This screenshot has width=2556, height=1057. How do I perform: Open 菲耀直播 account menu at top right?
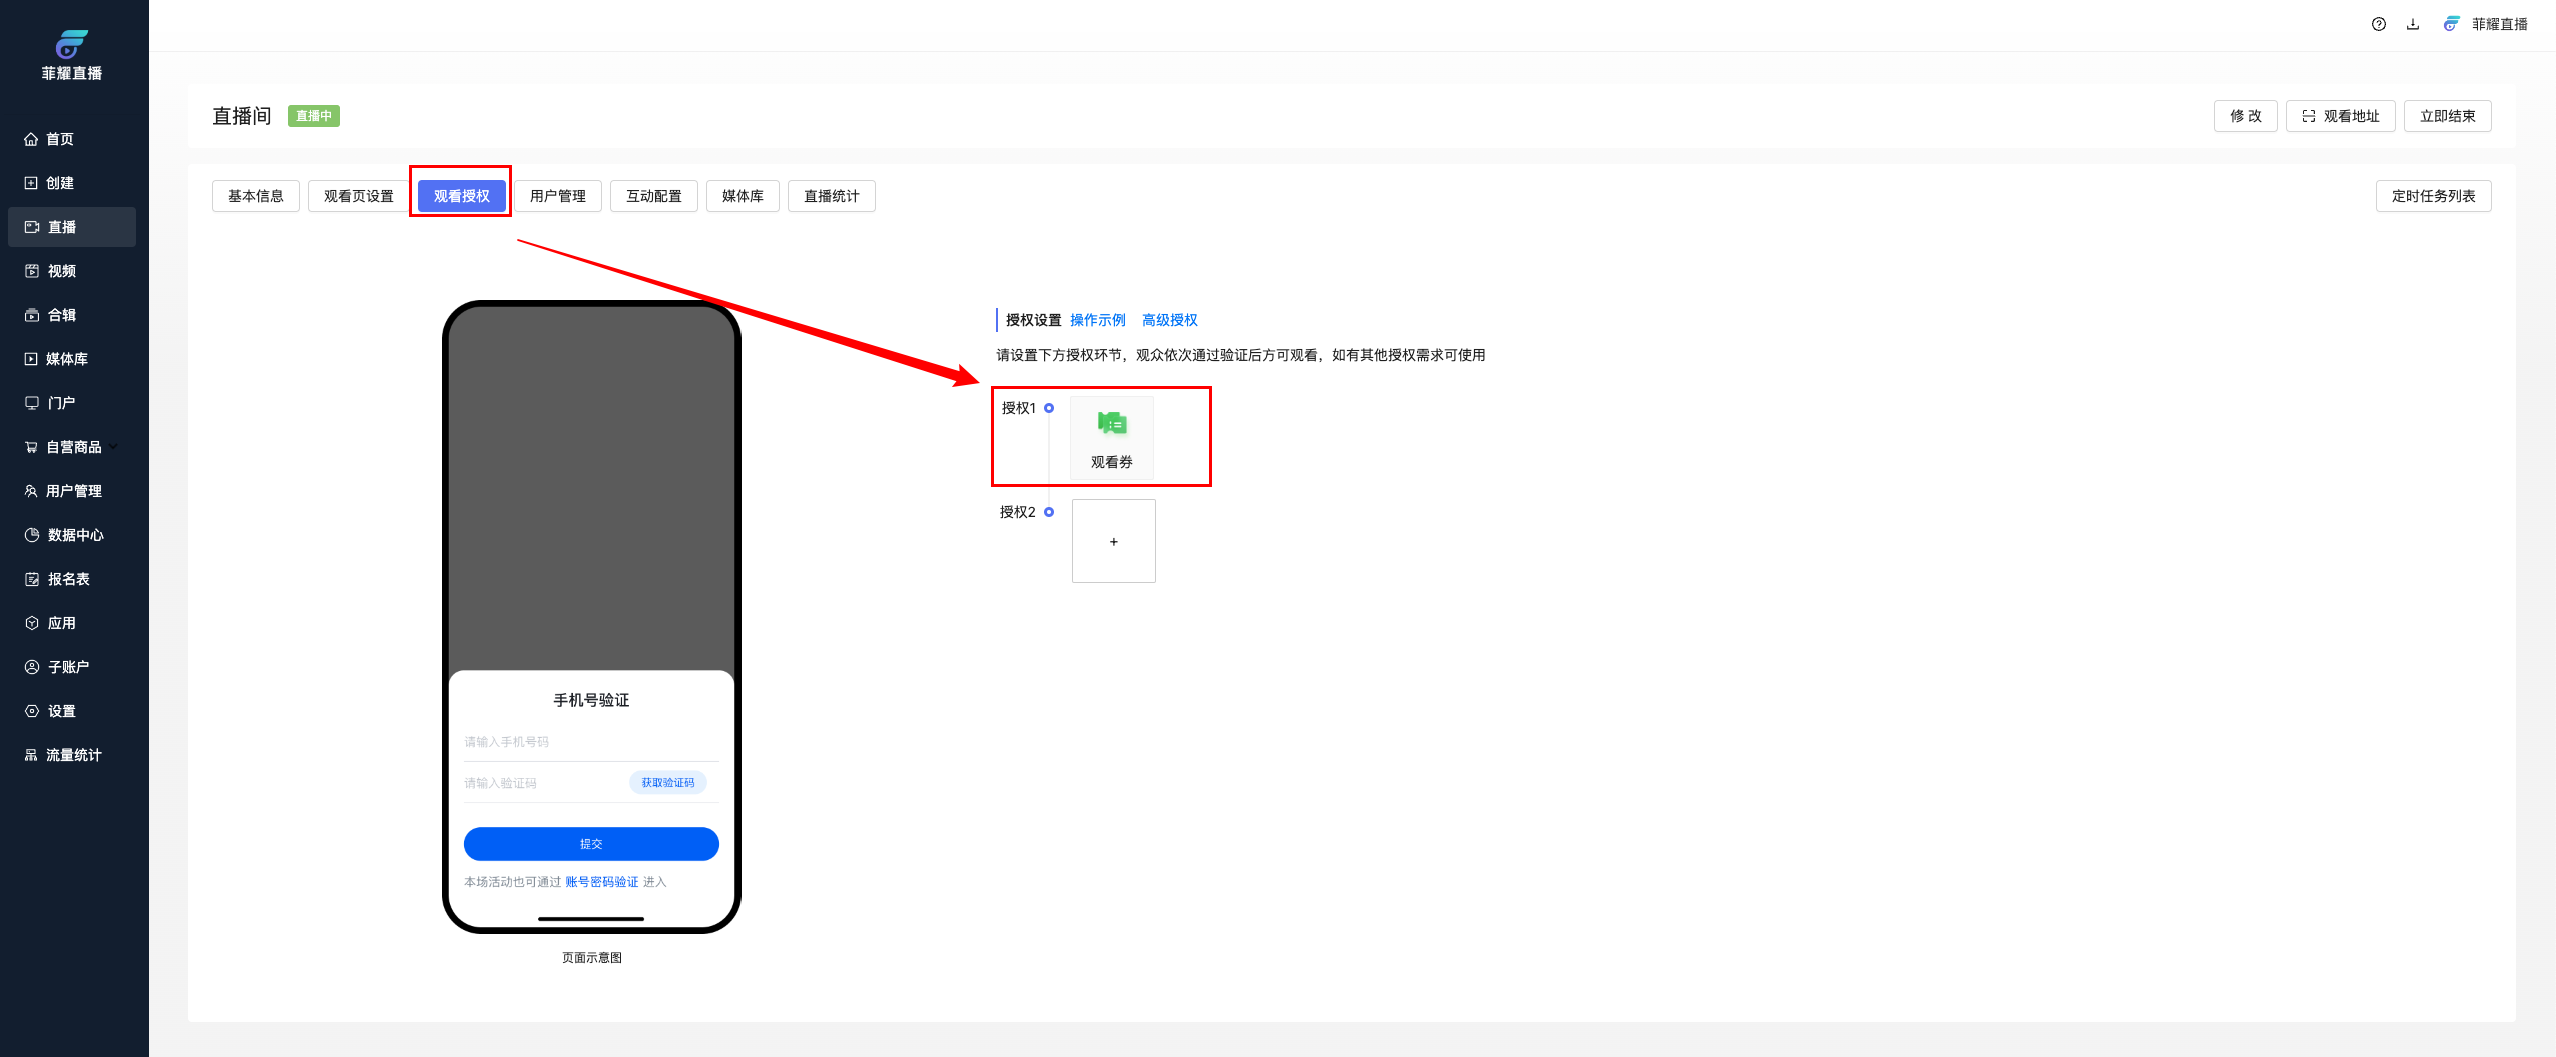[x=2487, y=24]
